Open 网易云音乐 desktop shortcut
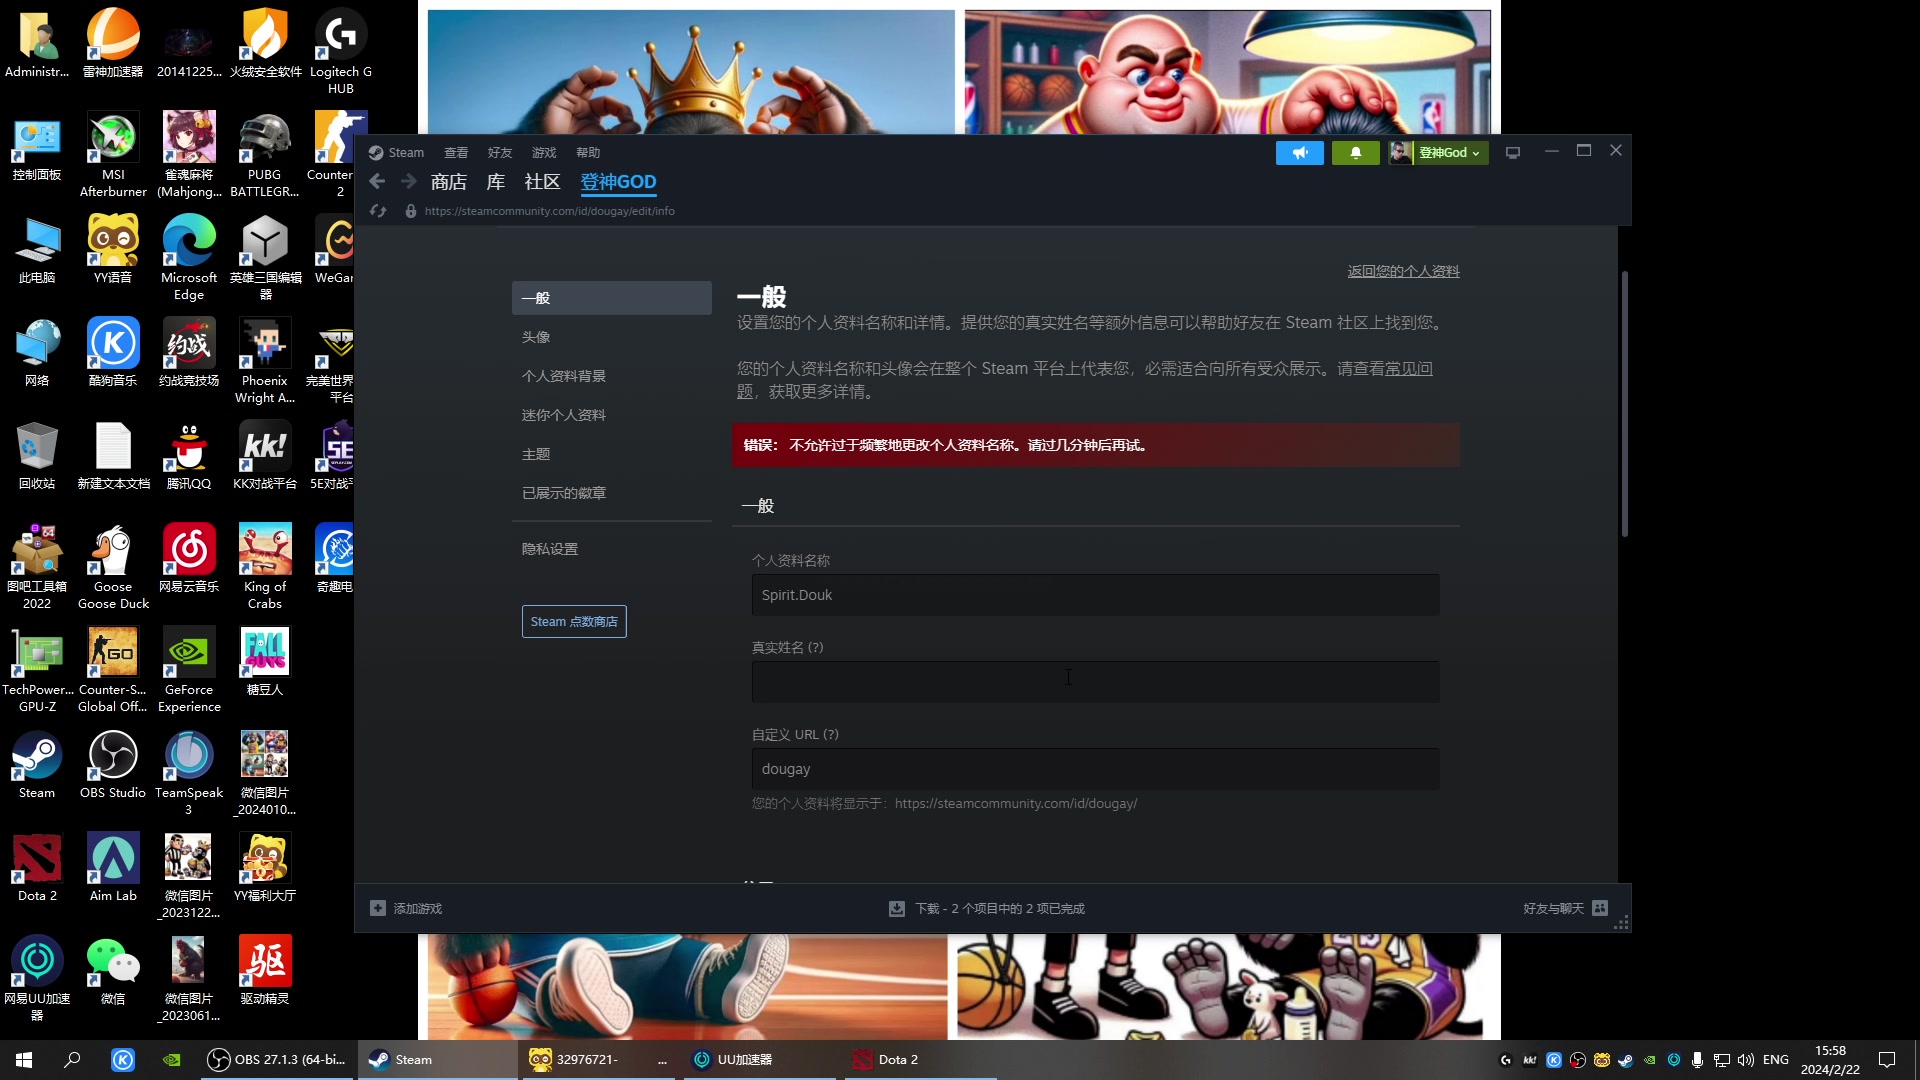 pos(189,559)
